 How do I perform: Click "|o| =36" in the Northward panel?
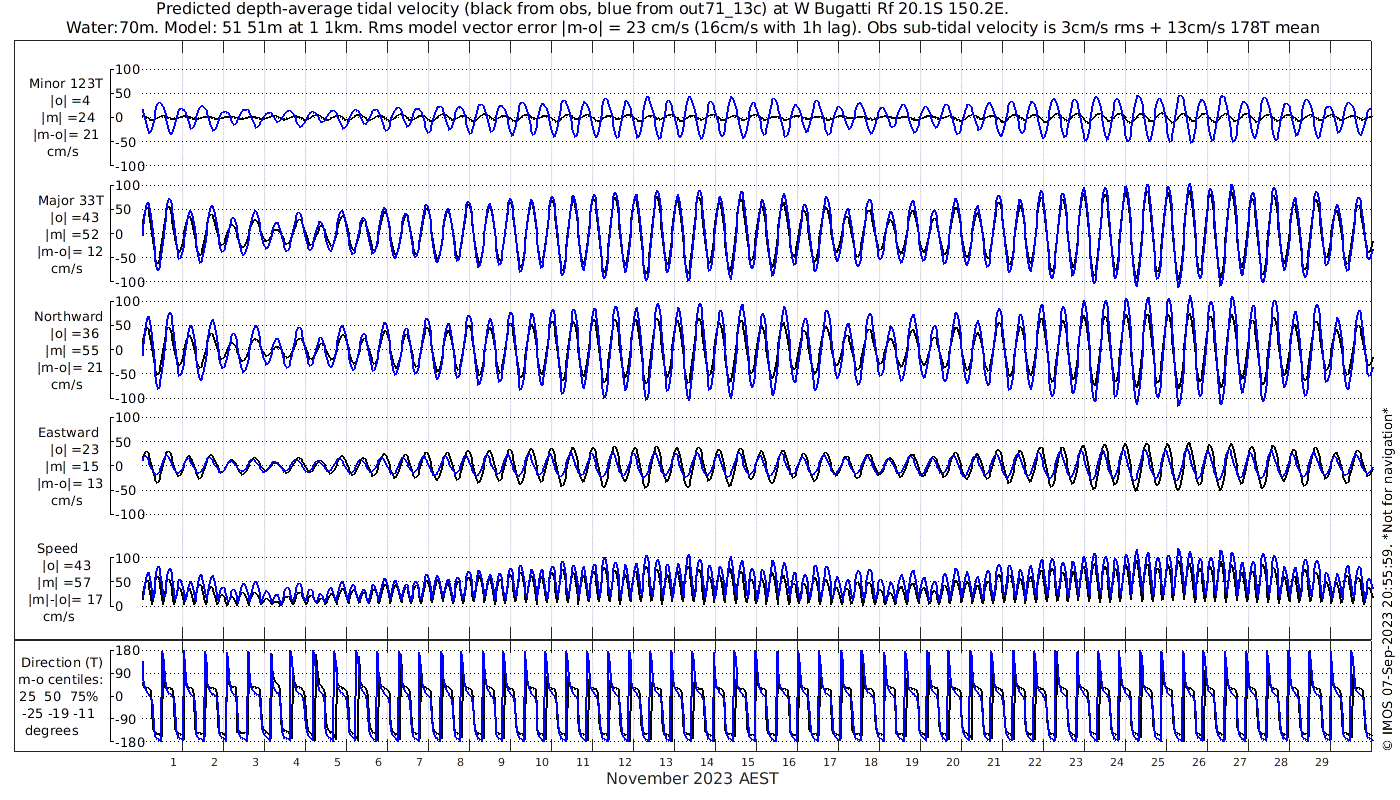point(72,334)
